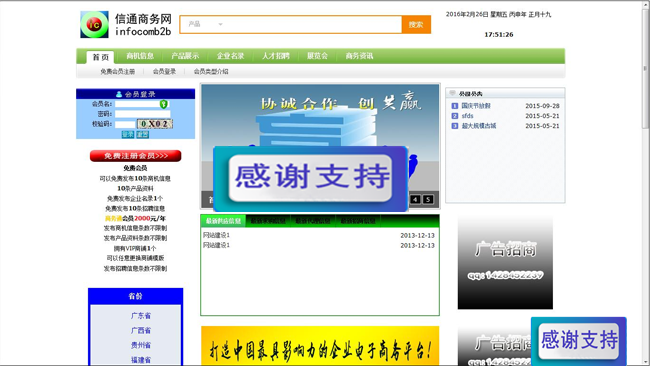This screenshot has height=366, width=650.
Task: Select banner slide number 4
Action: point(415,199)
